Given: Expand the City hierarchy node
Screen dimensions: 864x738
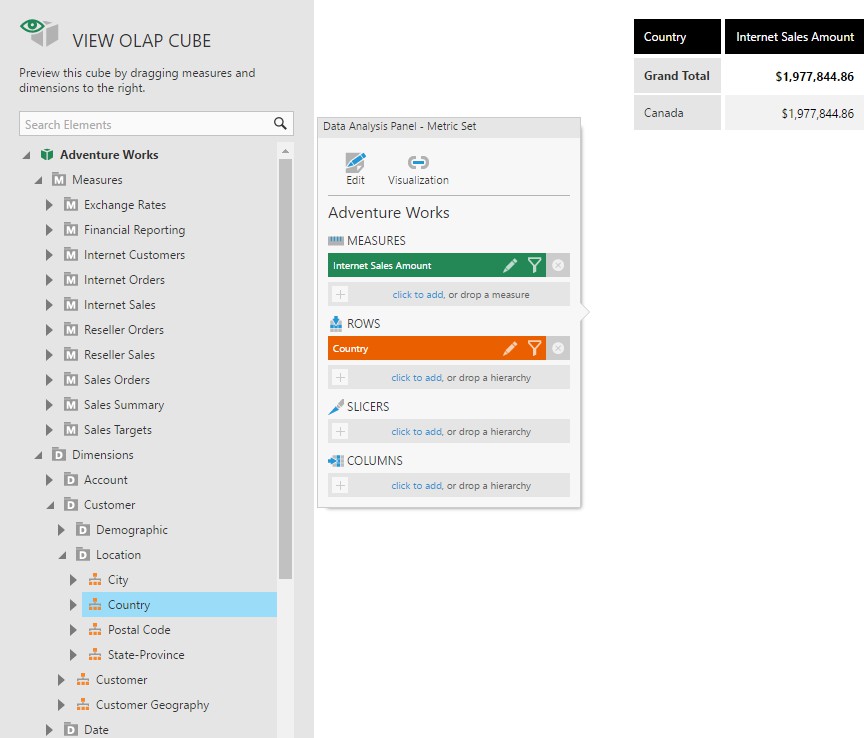Looking at the screenshot, I should click(73, 580).
